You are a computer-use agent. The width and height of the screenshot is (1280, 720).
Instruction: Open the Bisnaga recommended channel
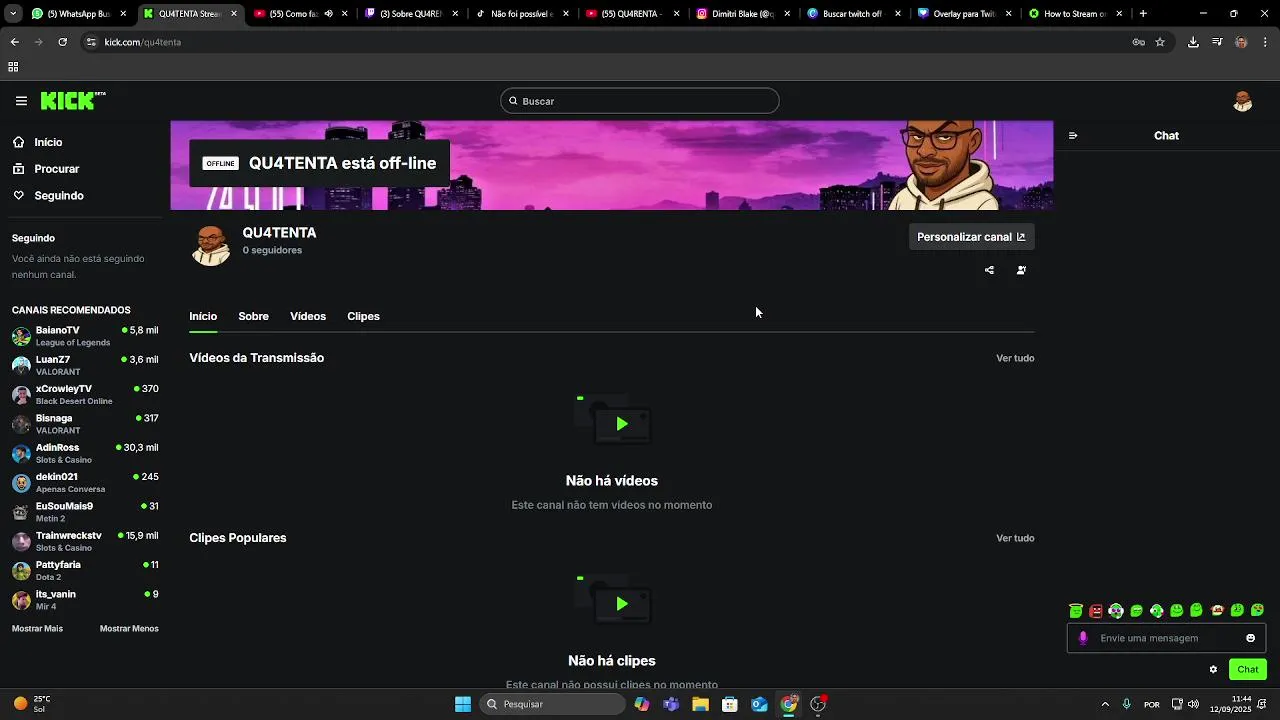click(85, 424)
